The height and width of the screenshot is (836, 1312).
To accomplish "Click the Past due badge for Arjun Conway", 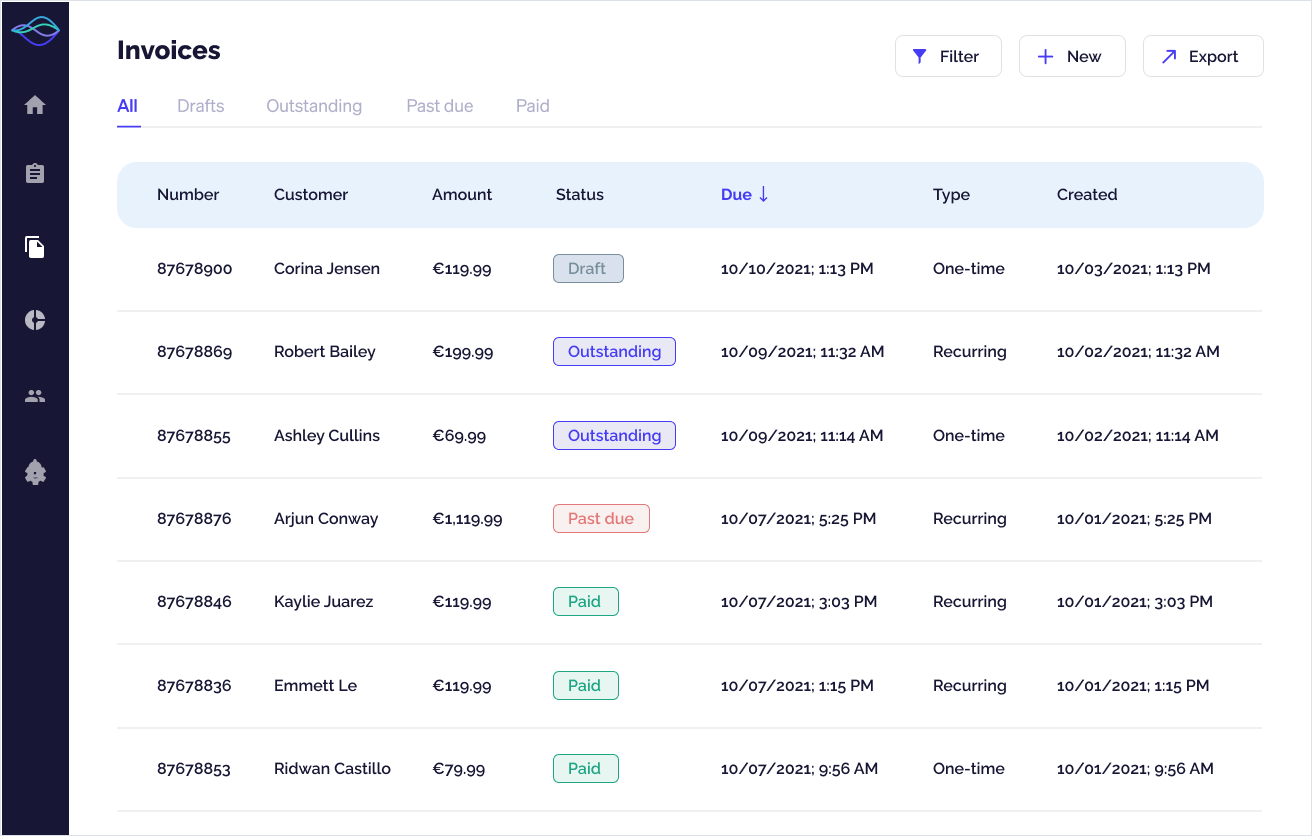I will (600, 519).
